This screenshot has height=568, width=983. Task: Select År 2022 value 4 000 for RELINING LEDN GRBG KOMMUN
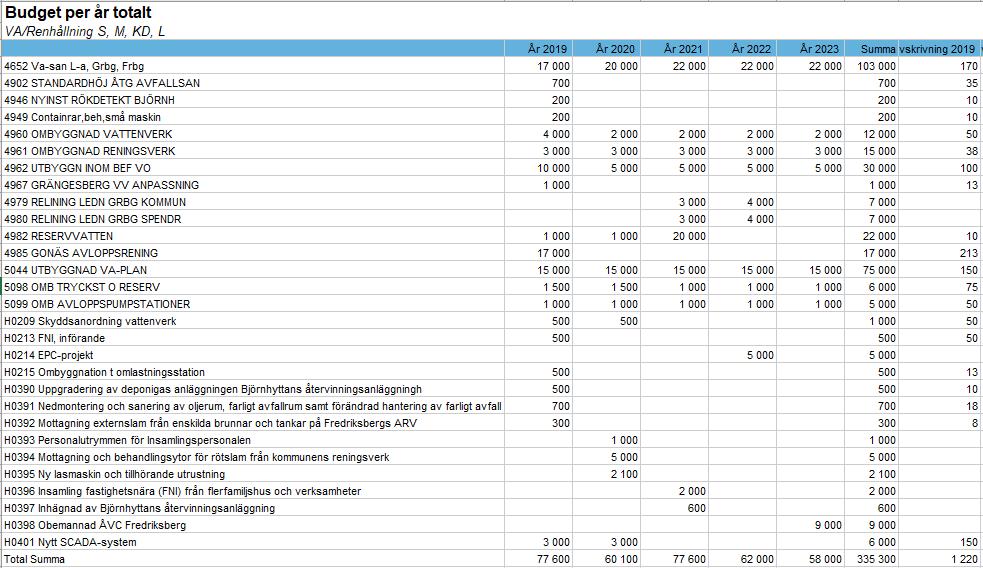click(x=760, y=202)
